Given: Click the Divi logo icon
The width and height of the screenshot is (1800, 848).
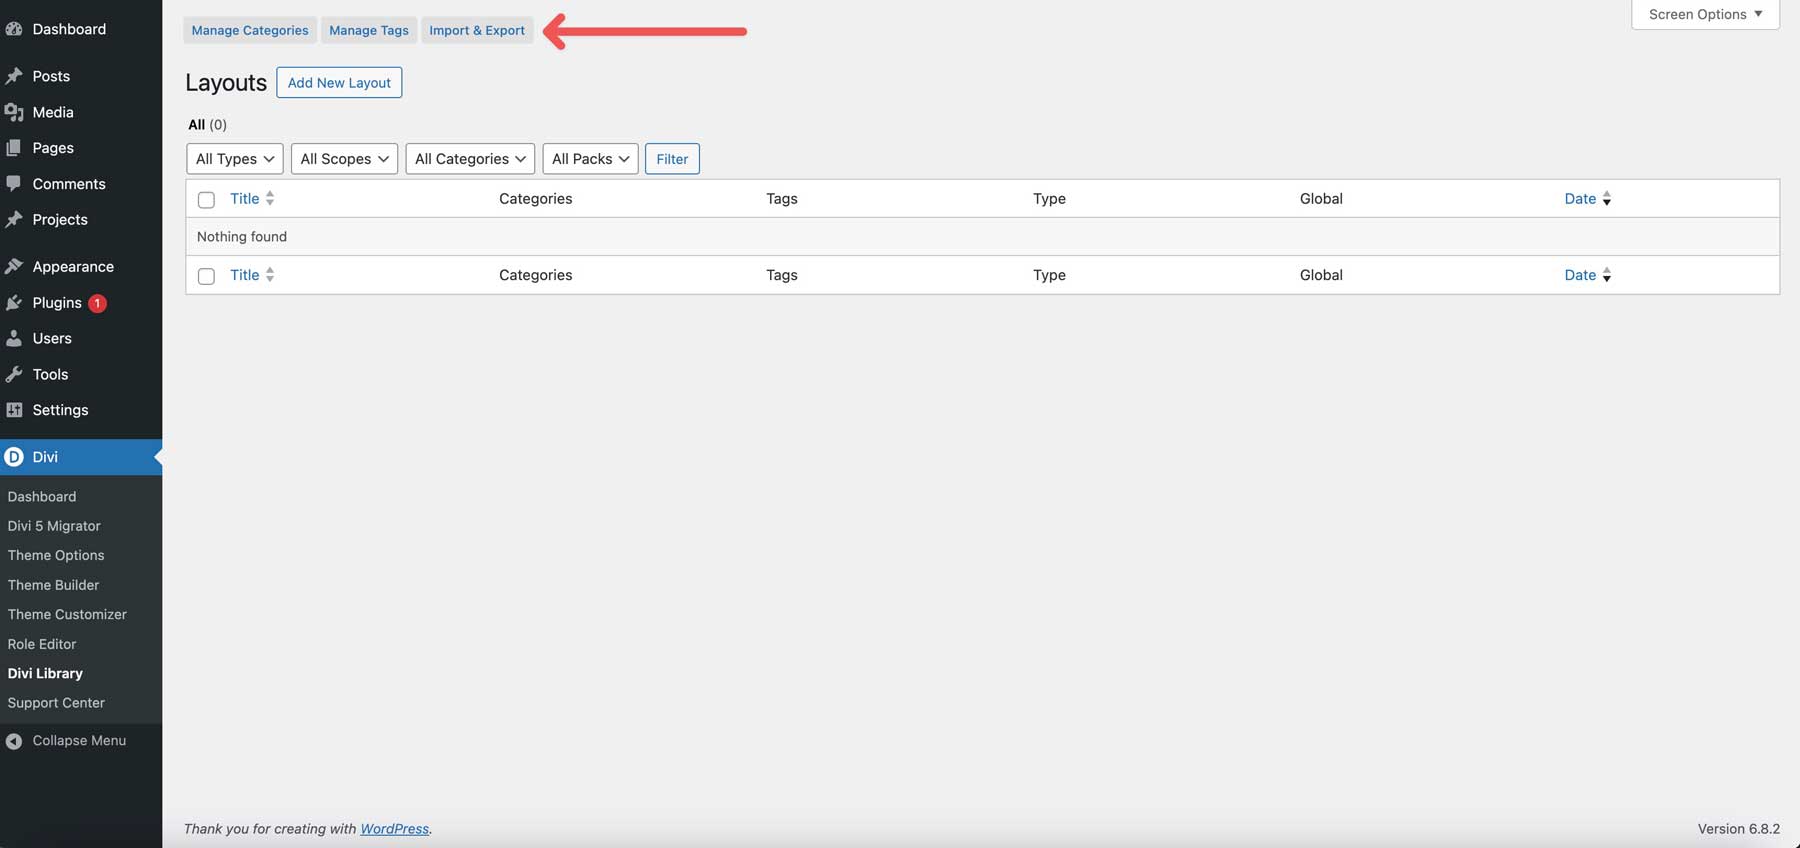Looking at the screenshot, I should [14, 457].
